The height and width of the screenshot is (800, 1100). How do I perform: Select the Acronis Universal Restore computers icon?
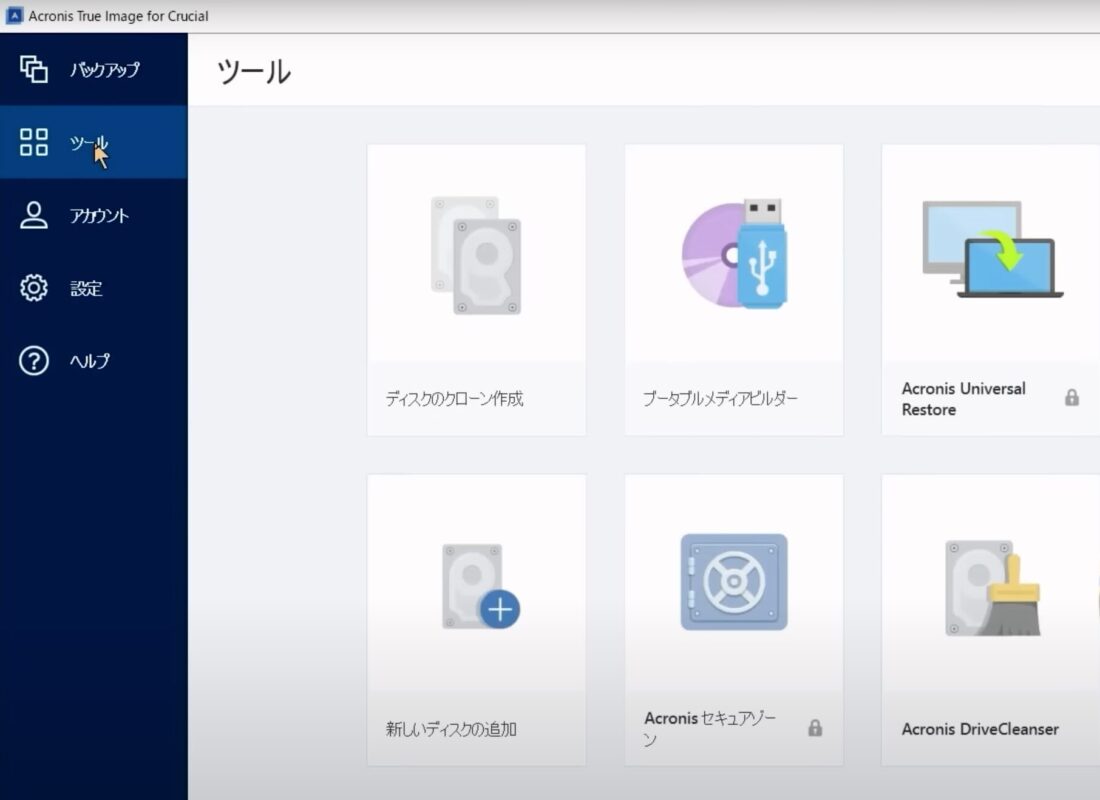pyautogui.click(x=990, y=250)
